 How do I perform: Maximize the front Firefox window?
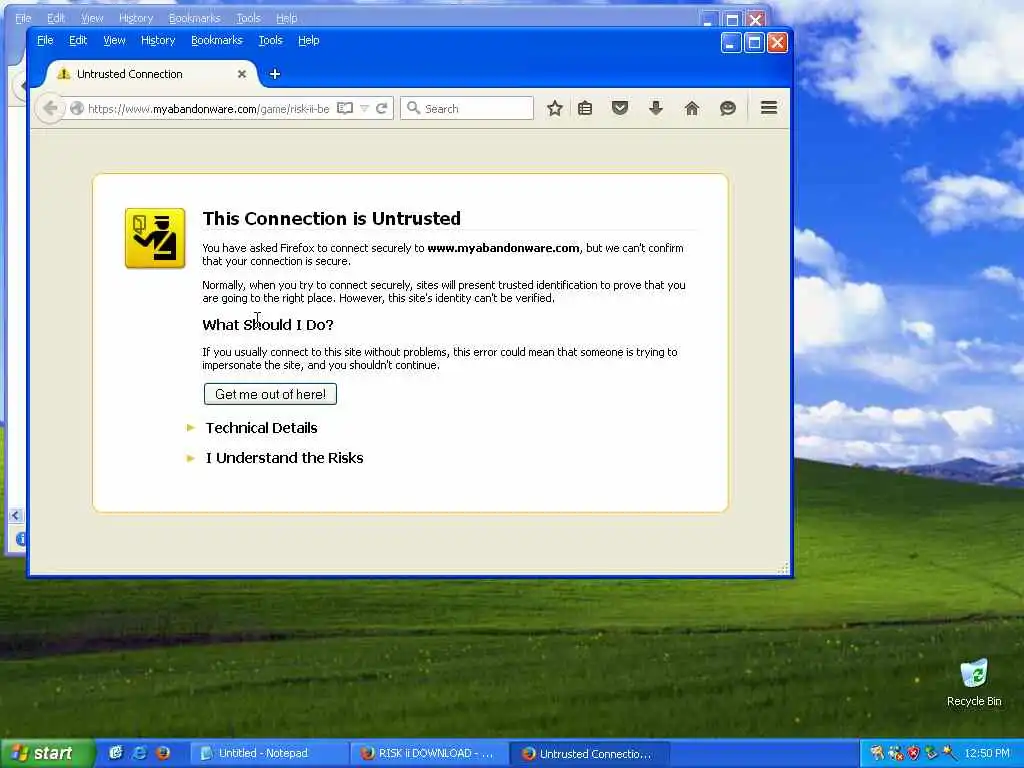tap(754, 43)
